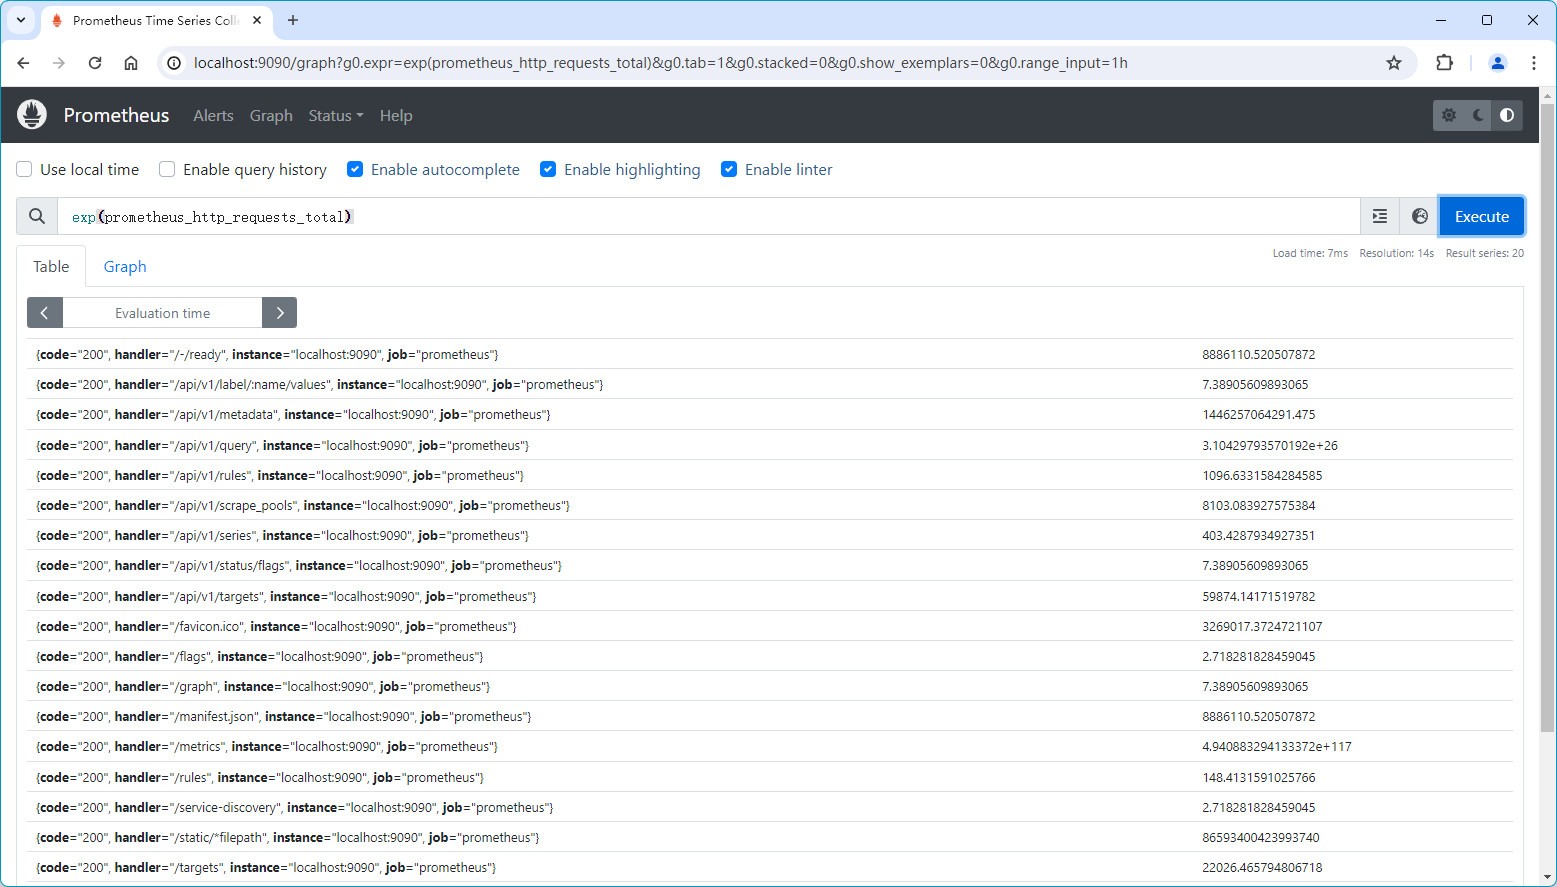Select the /-/ready handler series row

(x=769, y=354)
